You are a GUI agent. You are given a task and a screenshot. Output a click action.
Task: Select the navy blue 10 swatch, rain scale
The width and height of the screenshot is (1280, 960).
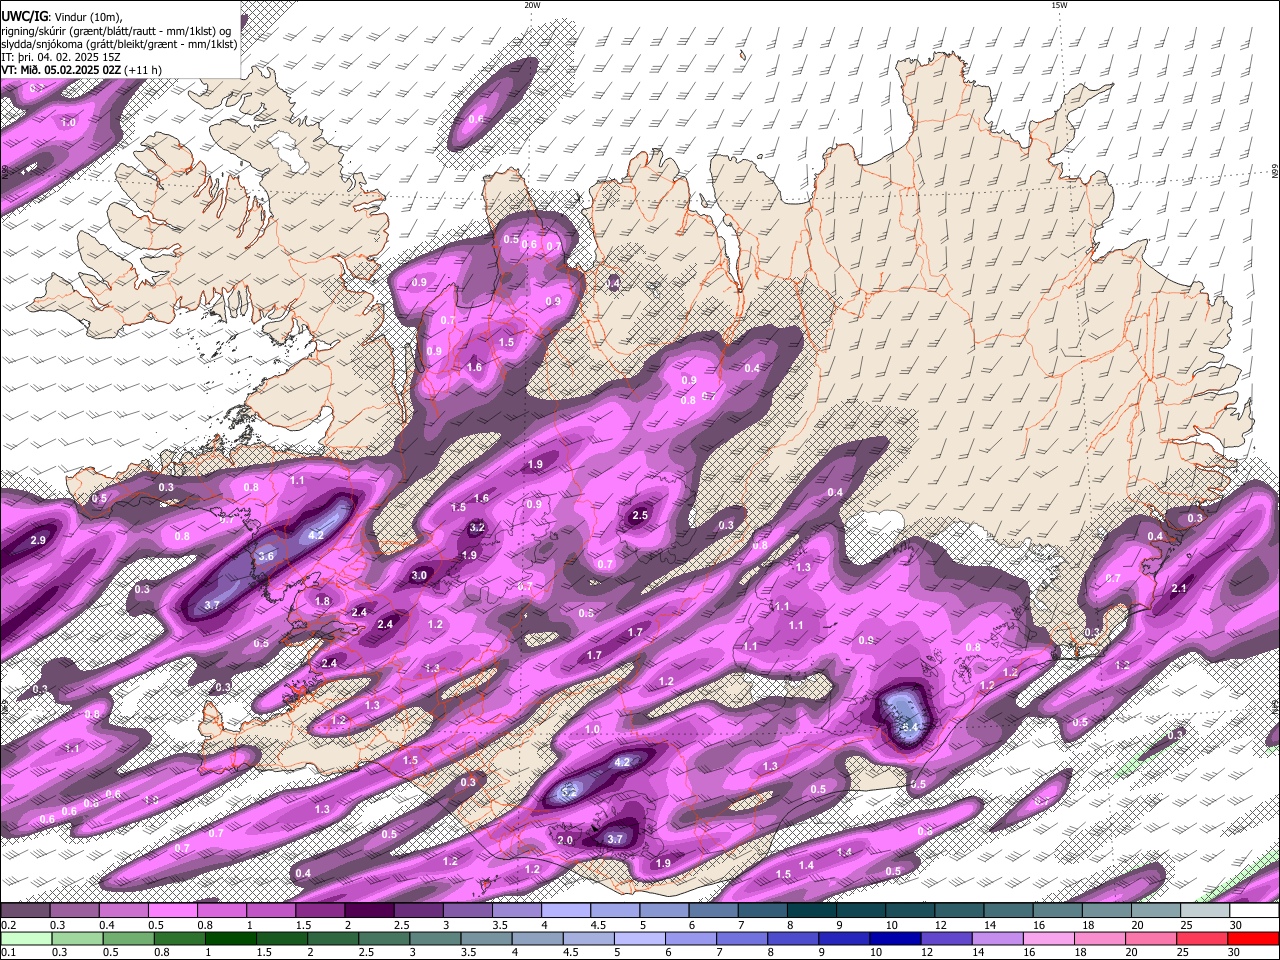click(x=895, y=939)
